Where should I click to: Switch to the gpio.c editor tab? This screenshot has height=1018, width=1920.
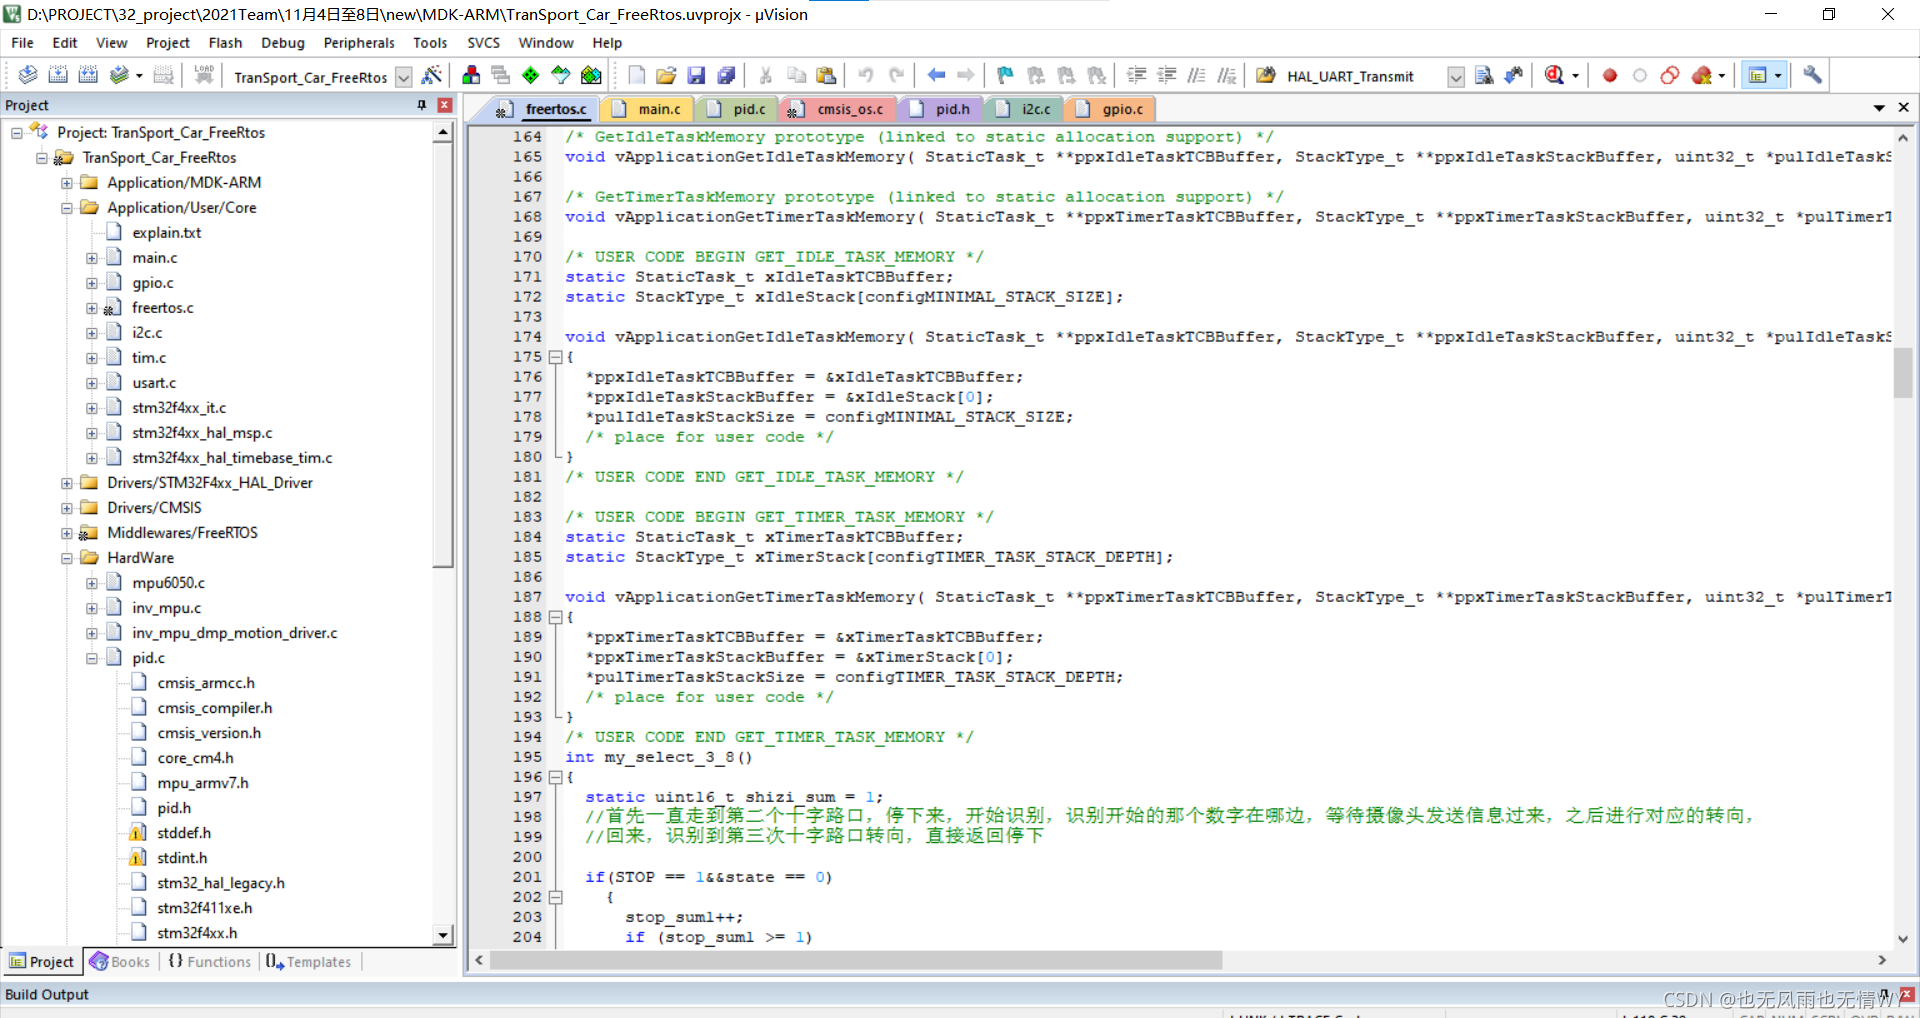coord(1110,109)
